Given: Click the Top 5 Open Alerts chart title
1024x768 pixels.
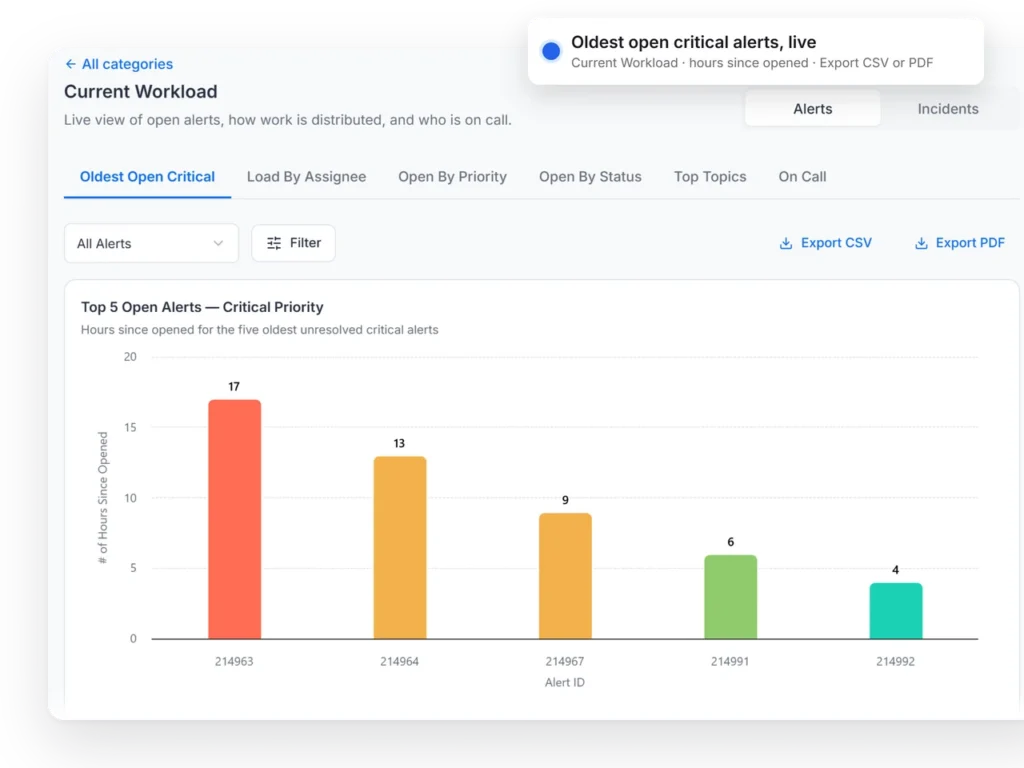Looking at the screenshot, I should [x=202, y=307].
